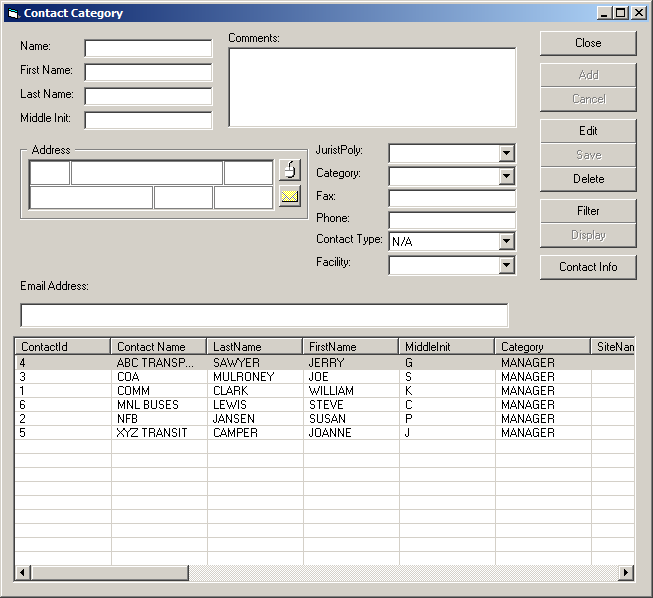Click the Contact Info button
The image size is (653, 598).
click(588, 267)
